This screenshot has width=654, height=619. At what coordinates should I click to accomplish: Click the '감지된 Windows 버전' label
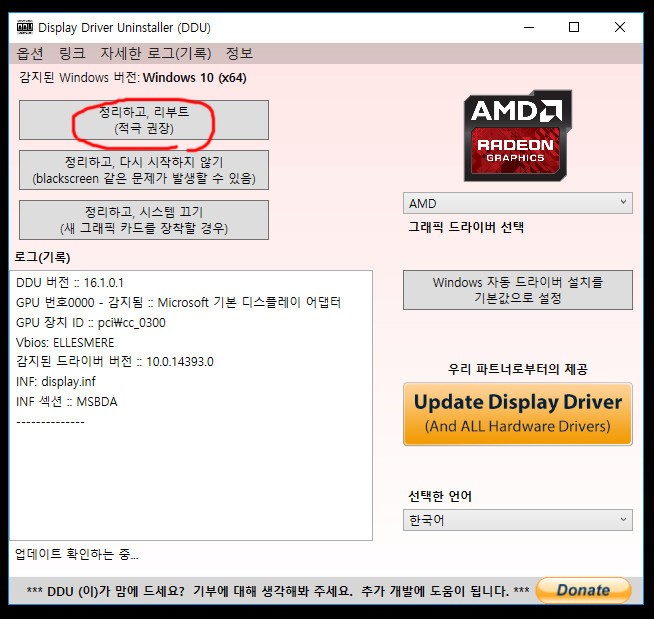tap(78, 78)
